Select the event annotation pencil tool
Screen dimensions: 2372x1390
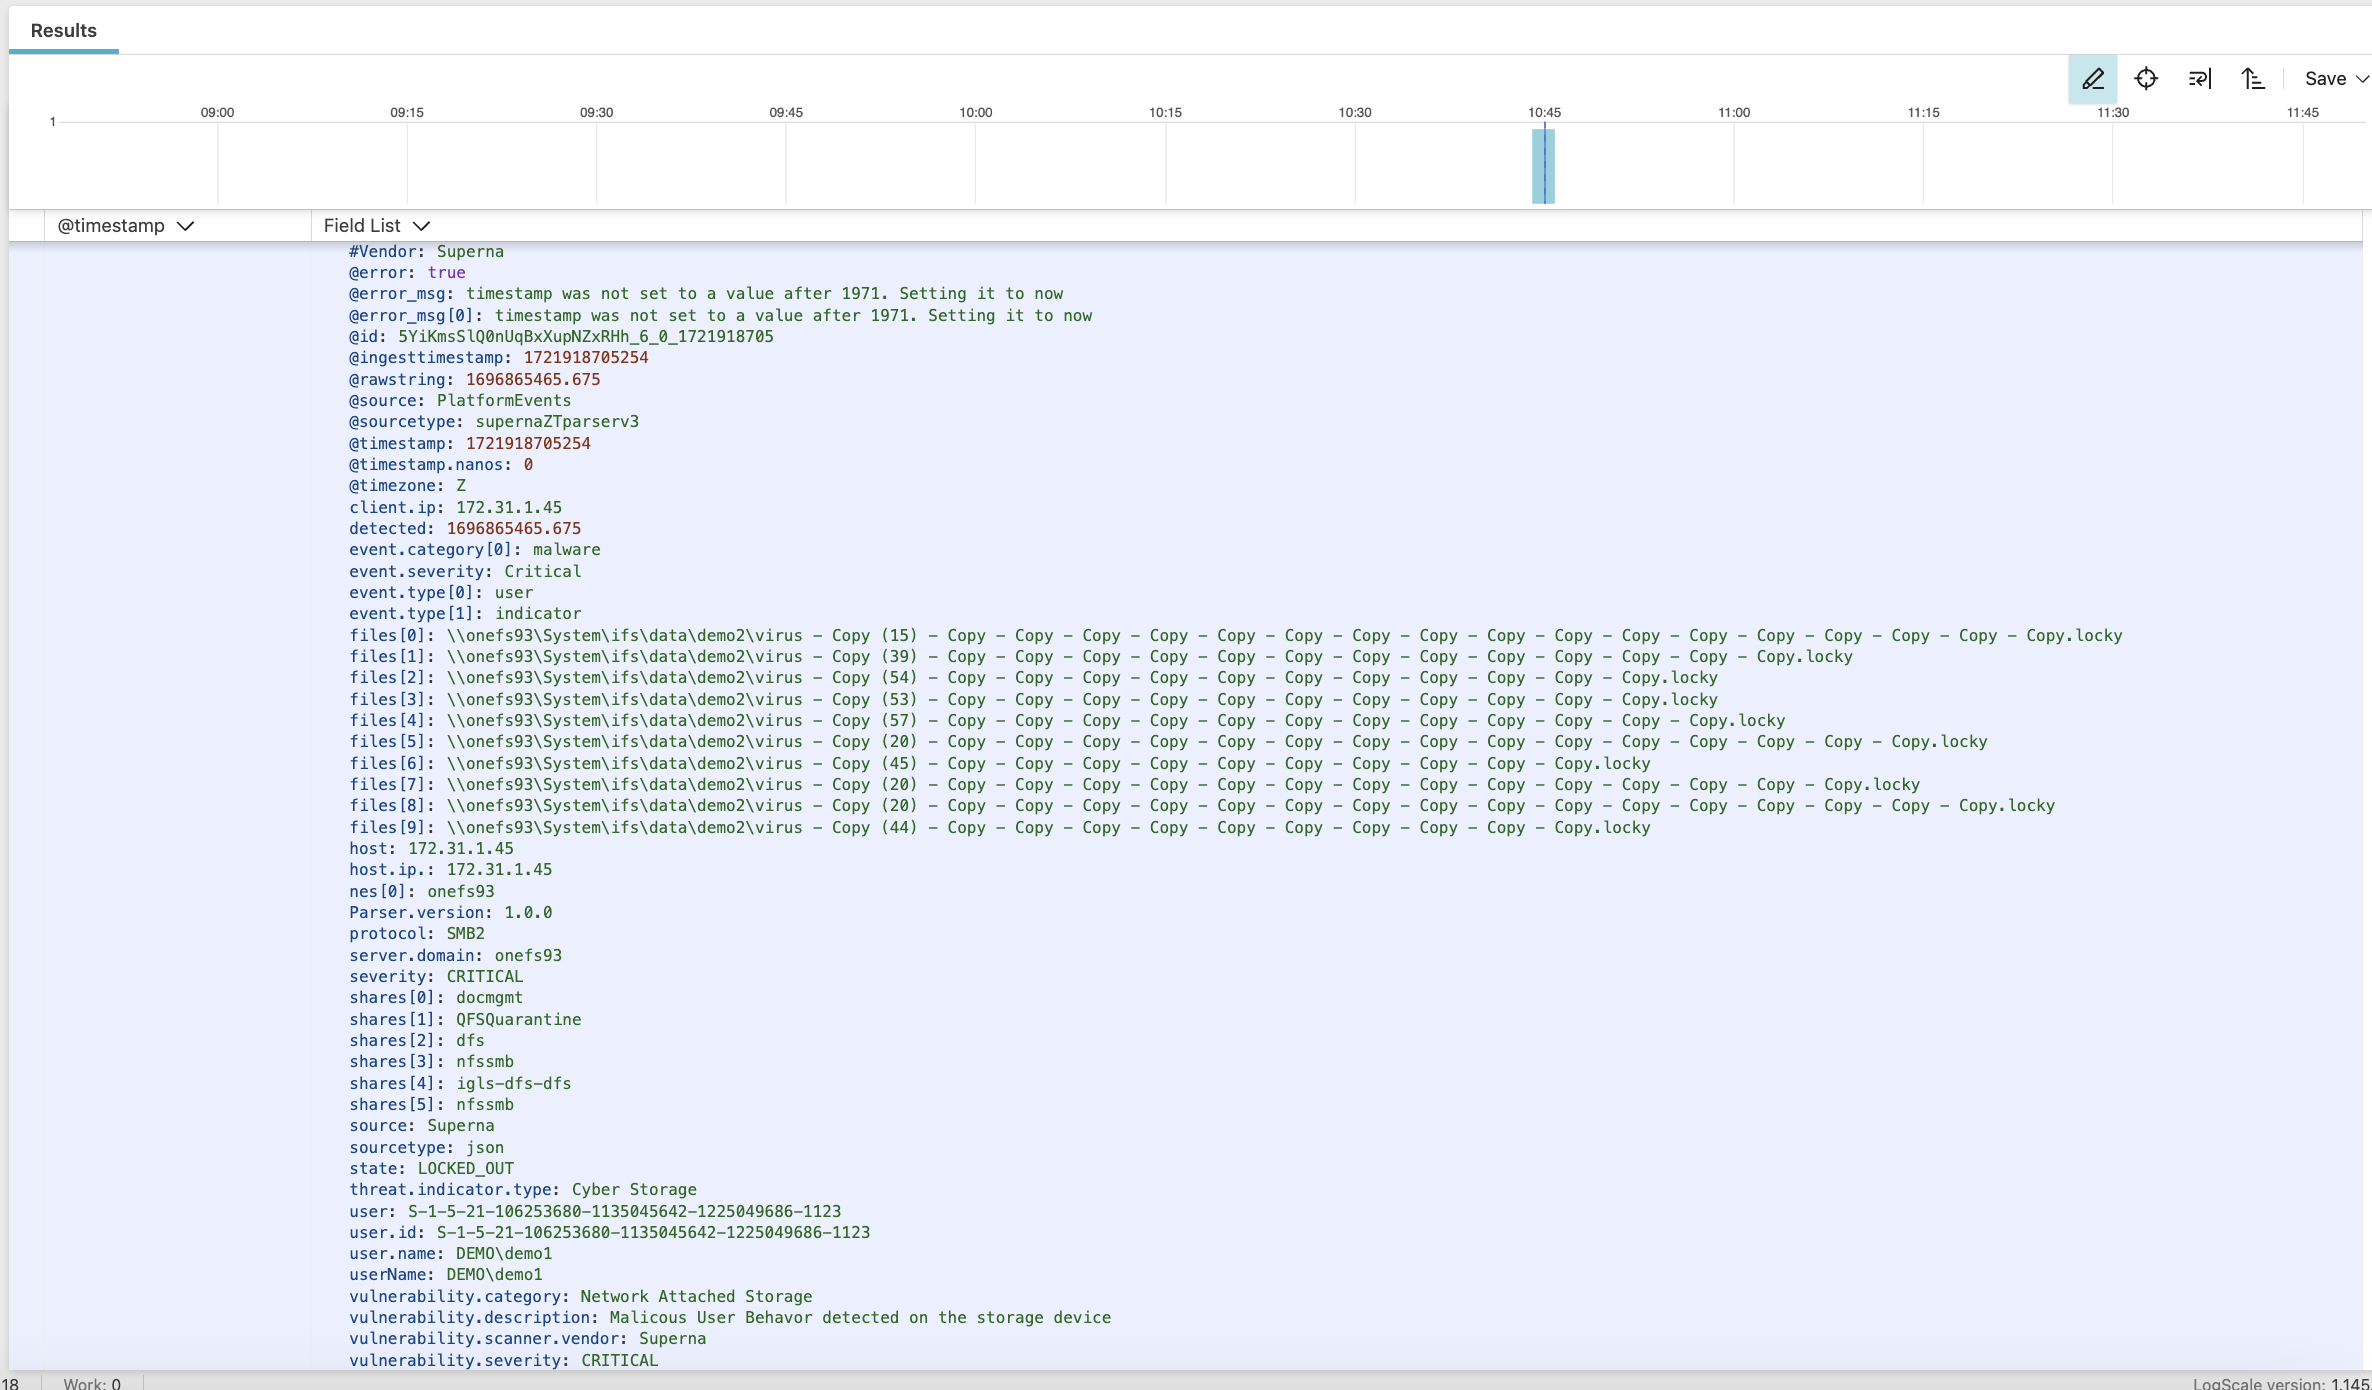coord(2092,78)
